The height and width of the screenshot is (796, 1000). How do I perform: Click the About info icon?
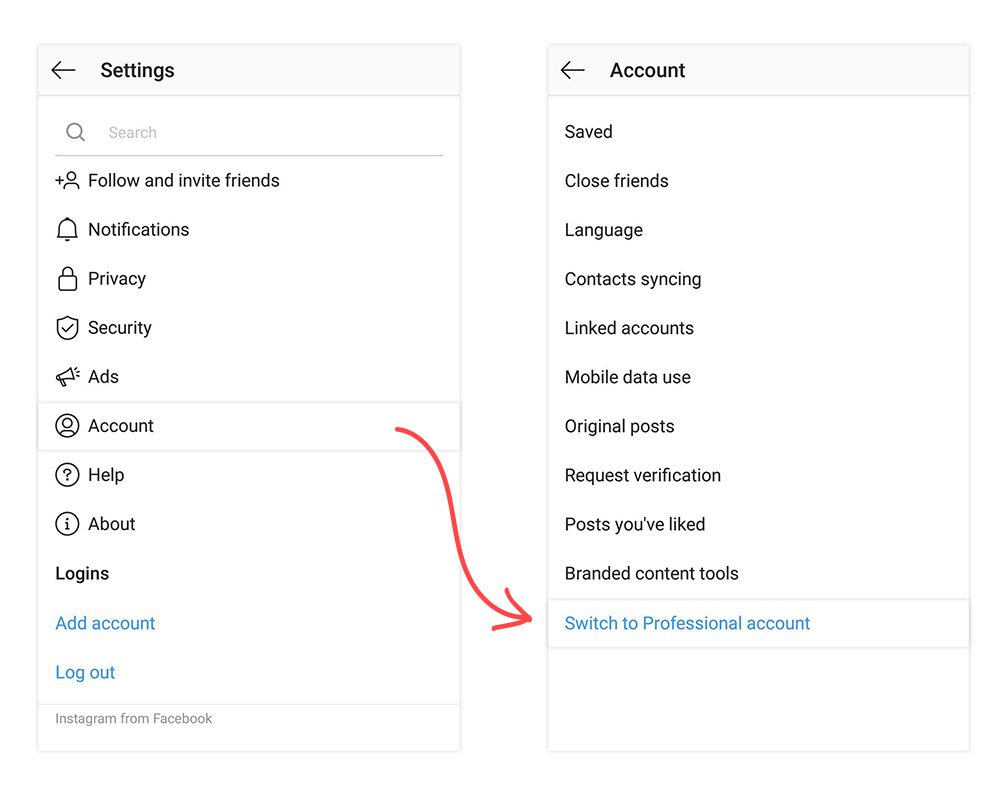click(x=67, y=524)
